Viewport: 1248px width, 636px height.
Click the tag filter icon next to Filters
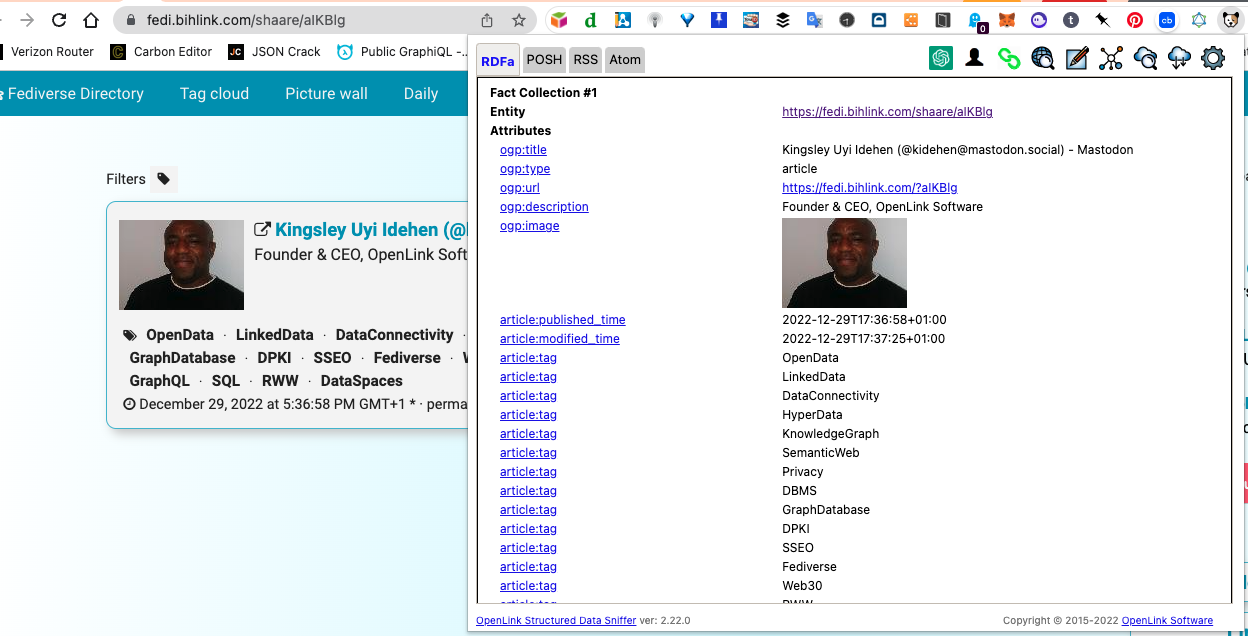pos(163,179)
